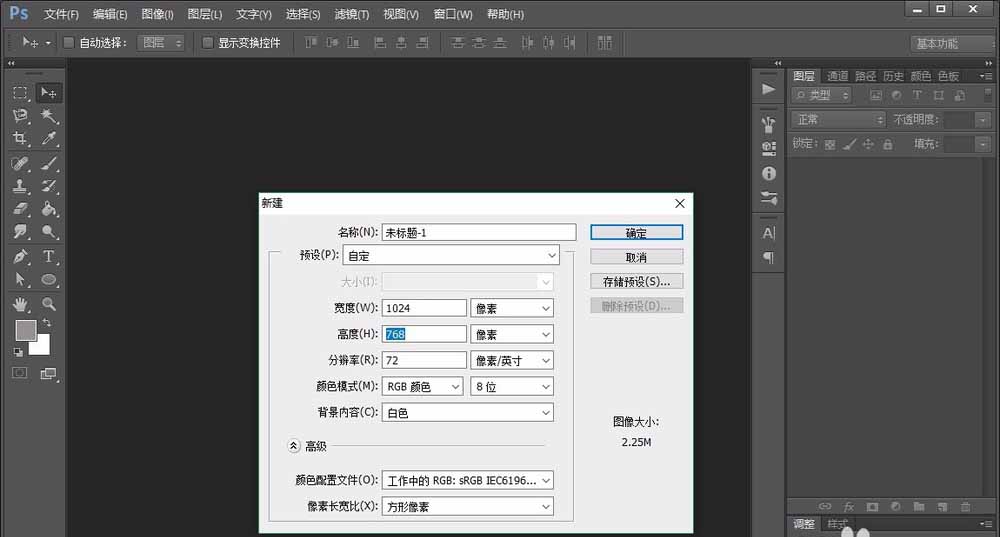Click the Actions play panel icon
This screenshot has height=537, width=1000.
click(769, 89)
